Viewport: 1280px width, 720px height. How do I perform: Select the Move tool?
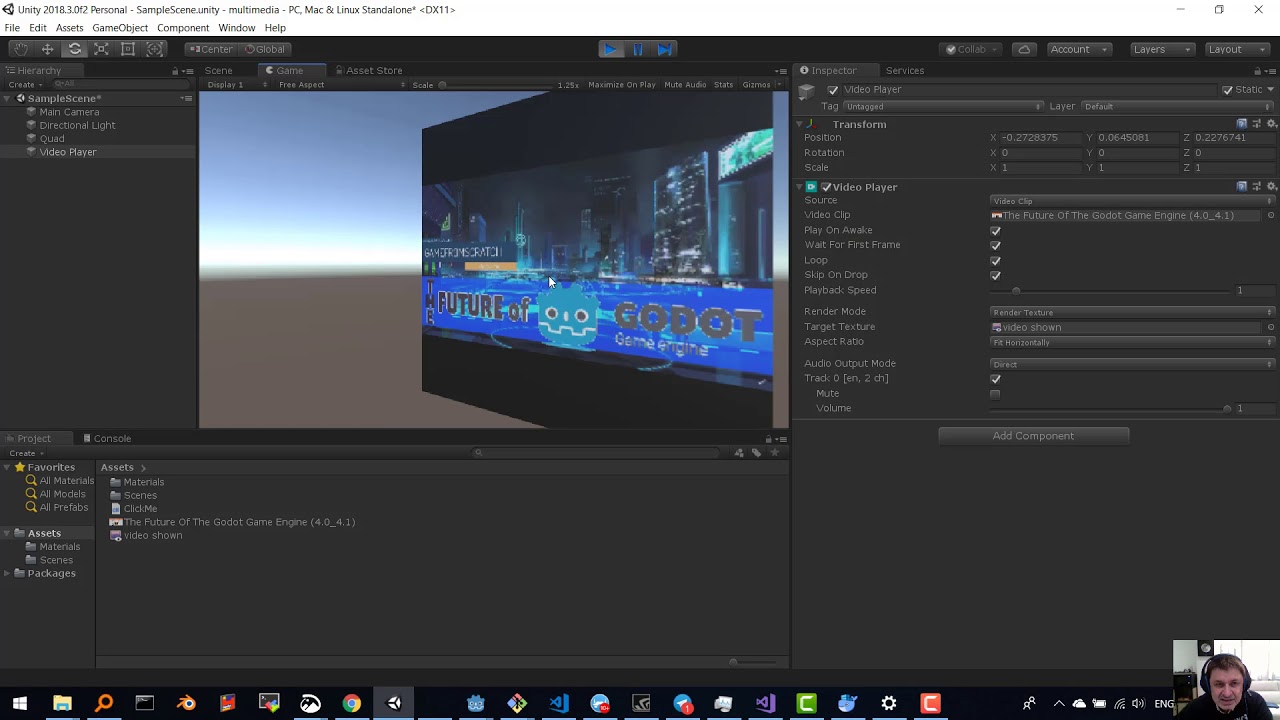click(47, 49)
